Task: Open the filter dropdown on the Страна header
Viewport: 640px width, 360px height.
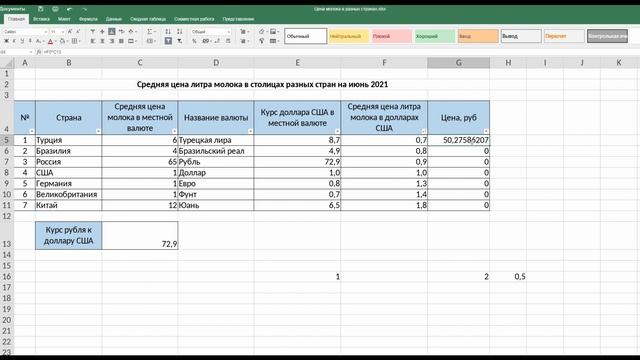Action: [98, 131]
